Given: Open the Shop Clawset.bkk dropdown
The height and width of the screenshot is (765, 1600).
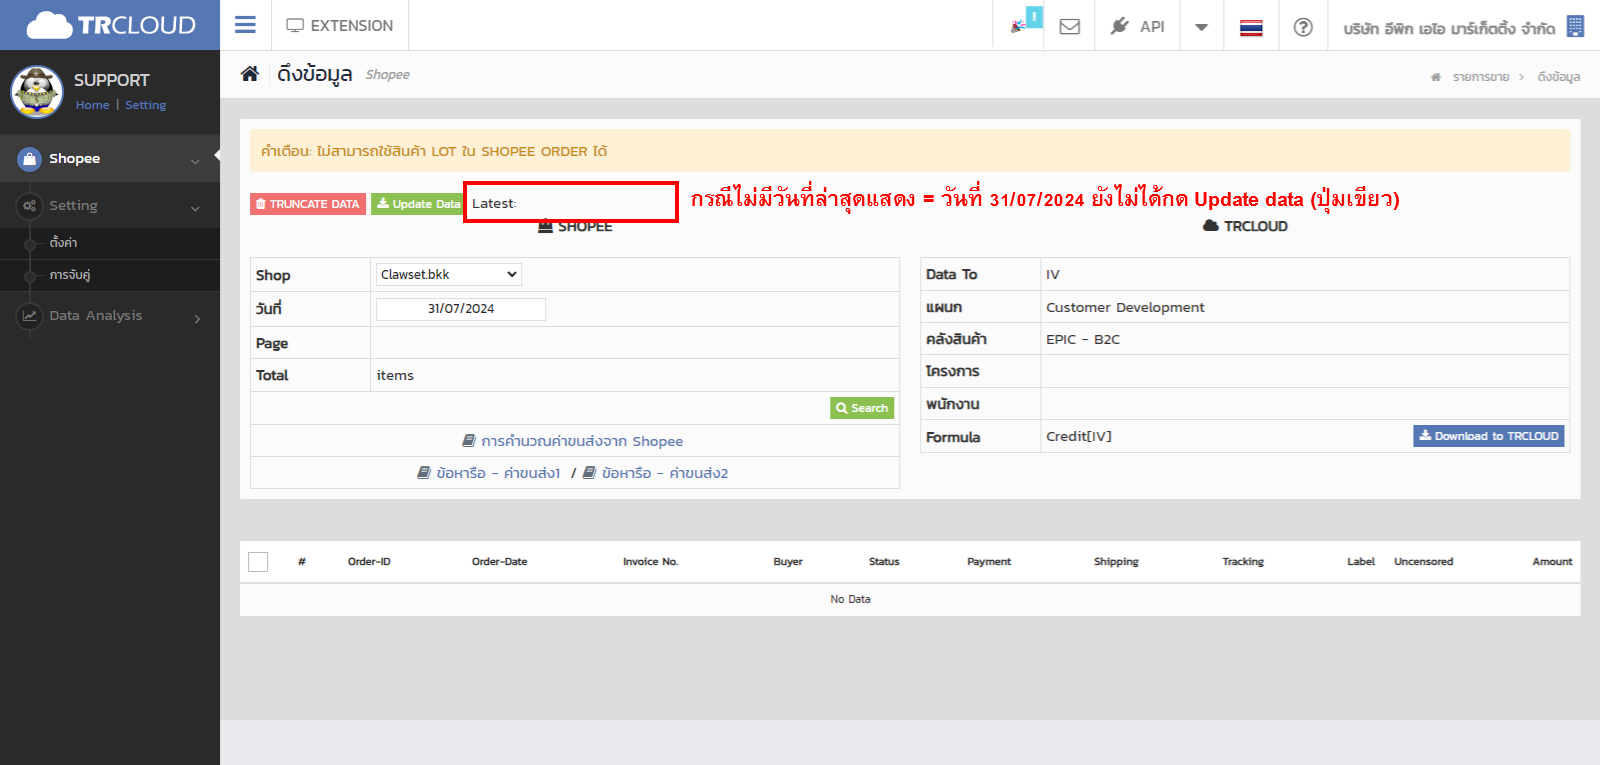Looking at the screenshot, I should pos(448,274).
